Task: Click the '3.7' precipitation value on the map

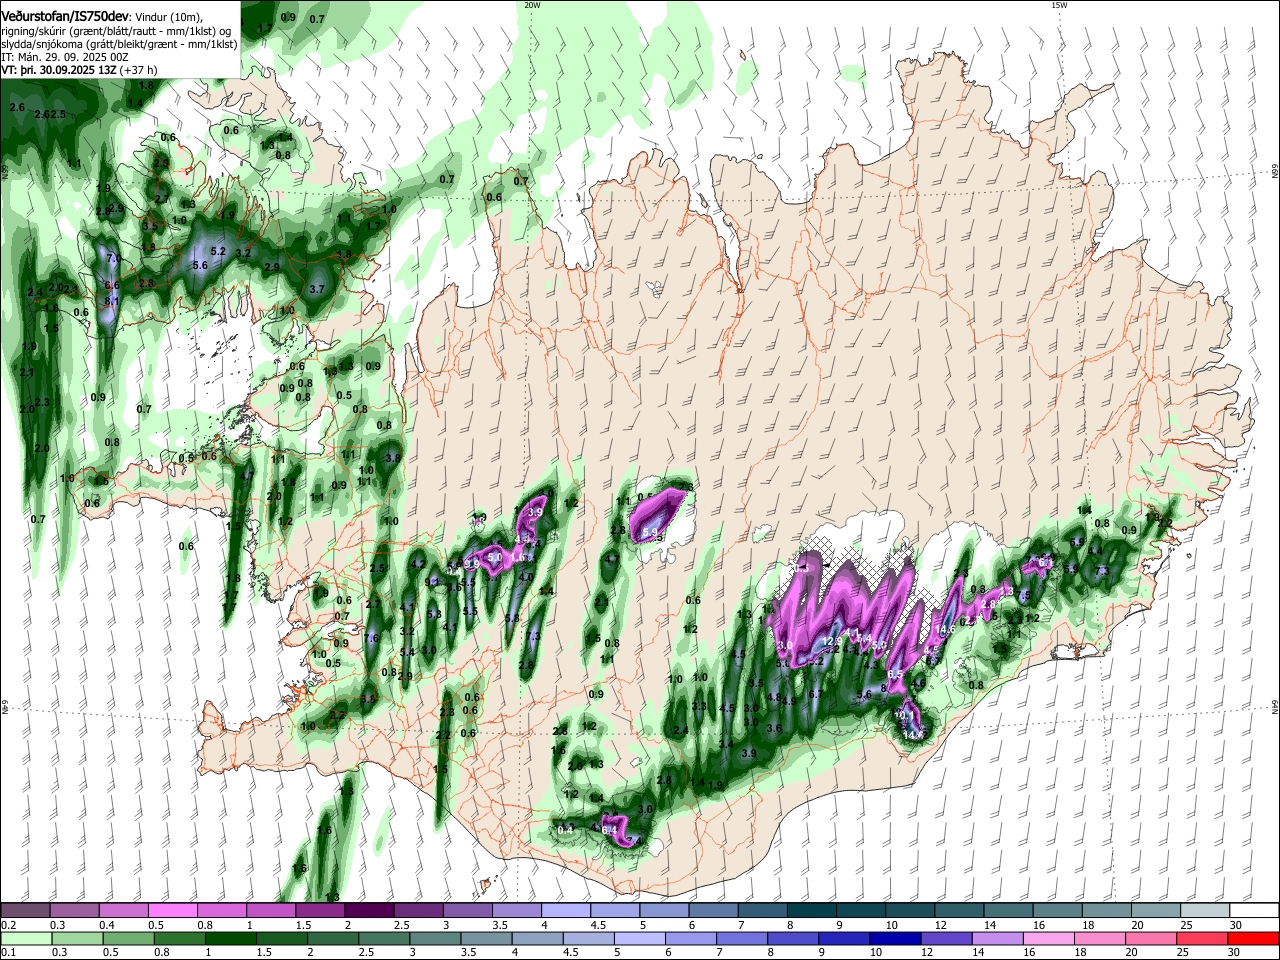Action: click(x=317, y=289)
